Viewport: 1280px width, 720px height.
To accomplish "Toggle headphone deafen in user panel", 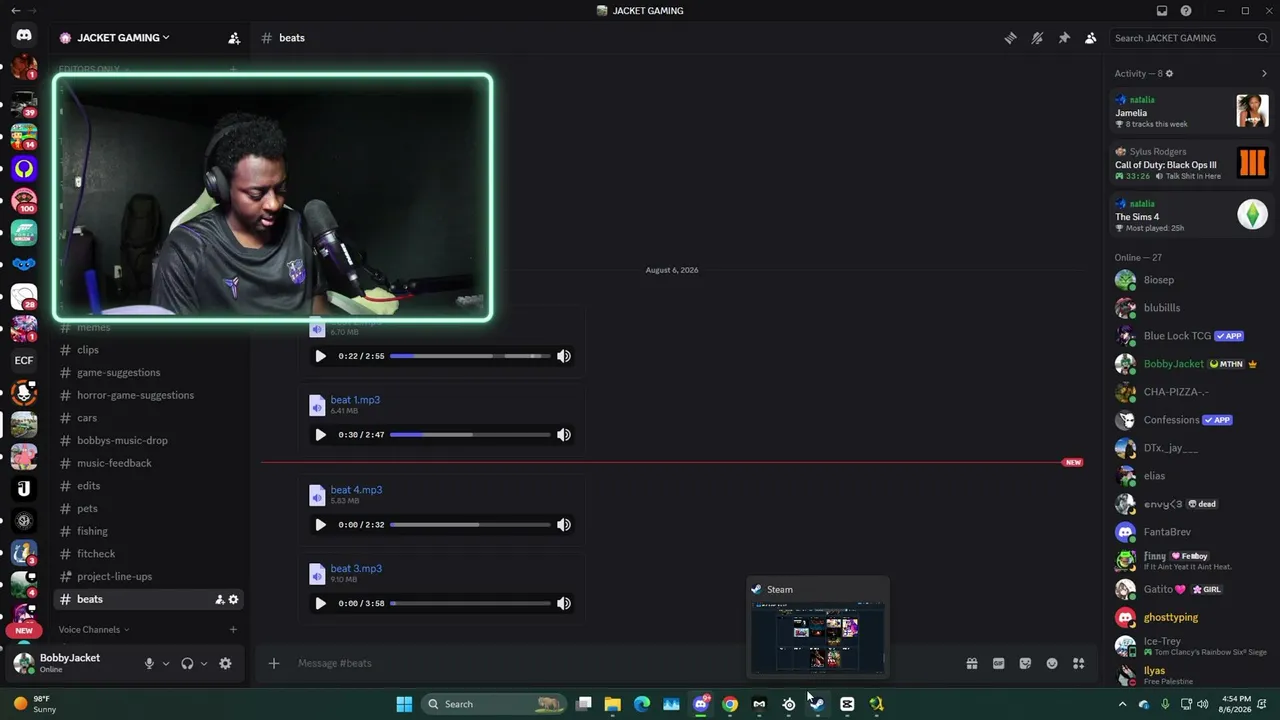I will point(187,664).
